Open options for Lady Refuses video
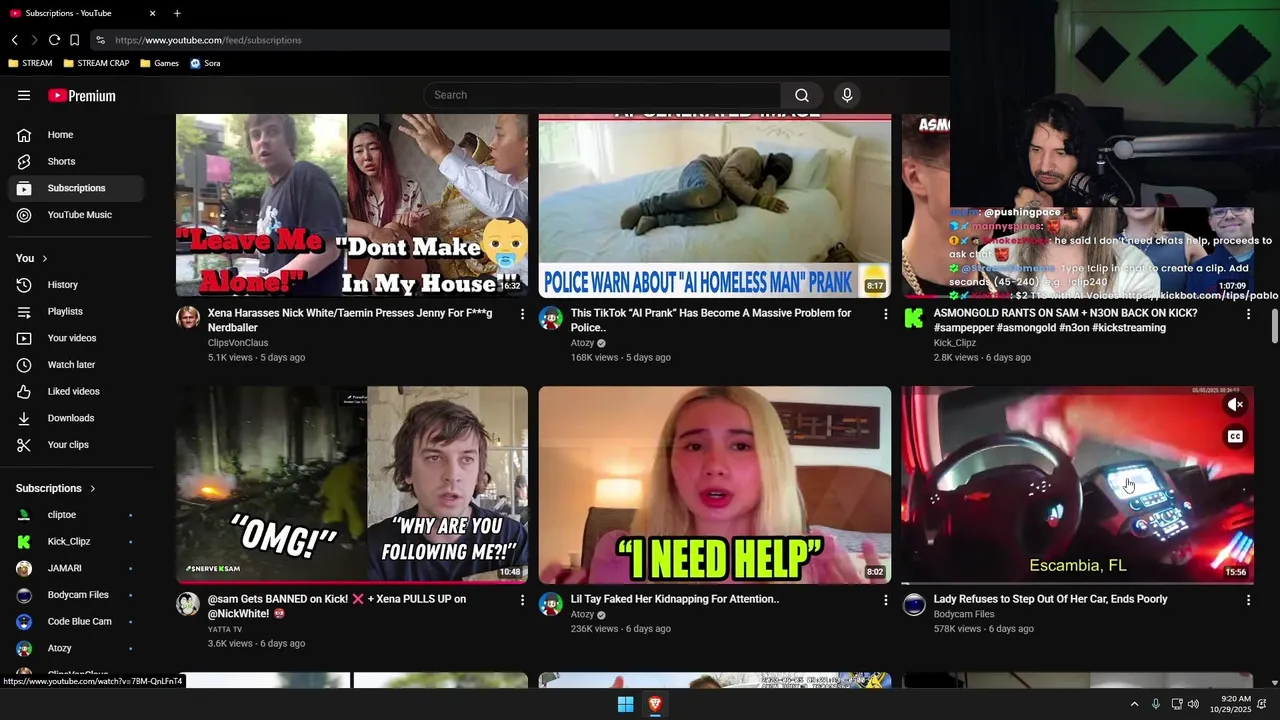The width and height of the screenshot is (1280, 720). (x=1248, y=600)
